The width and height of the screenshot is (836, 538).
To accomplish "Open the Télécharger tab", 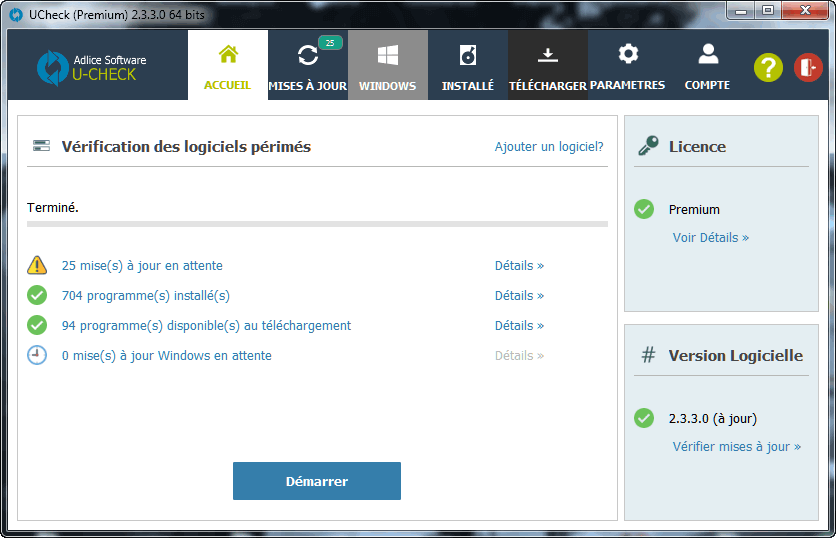I will 548,66.
